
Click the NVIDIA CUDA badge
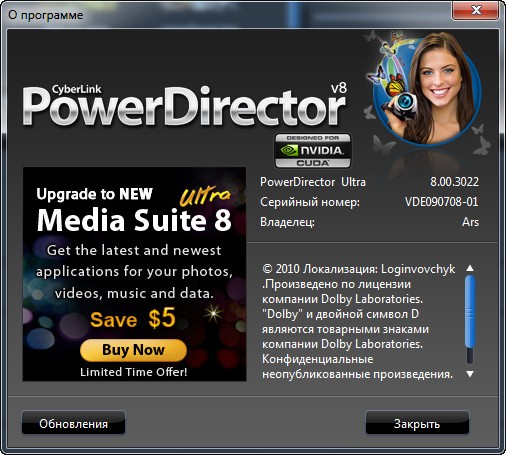tap(313, 151)
